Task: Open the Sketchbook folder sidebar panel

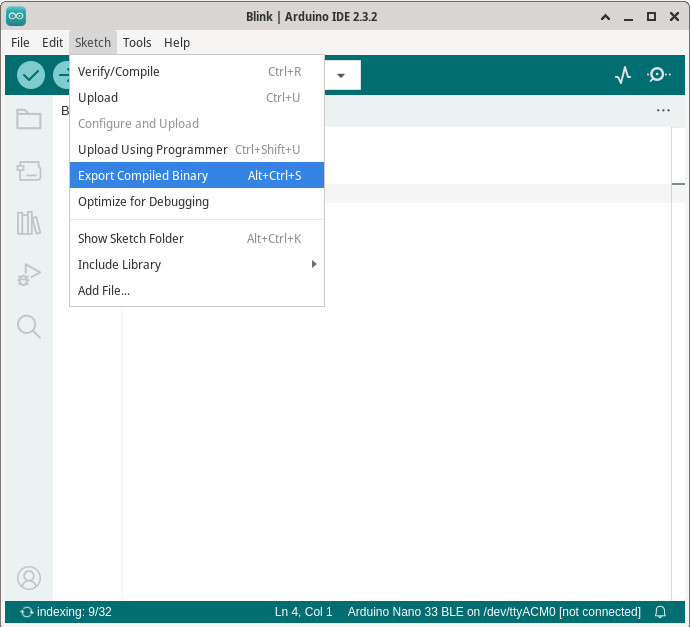Action: [x=29, y=119]
